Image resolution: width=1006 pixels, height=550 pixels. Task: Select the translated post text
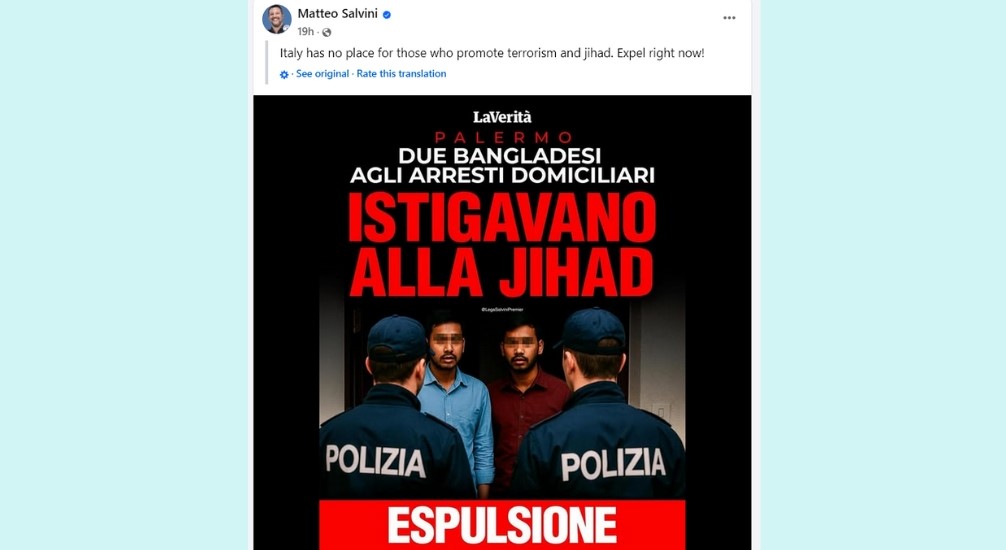(x=492, y=53)
